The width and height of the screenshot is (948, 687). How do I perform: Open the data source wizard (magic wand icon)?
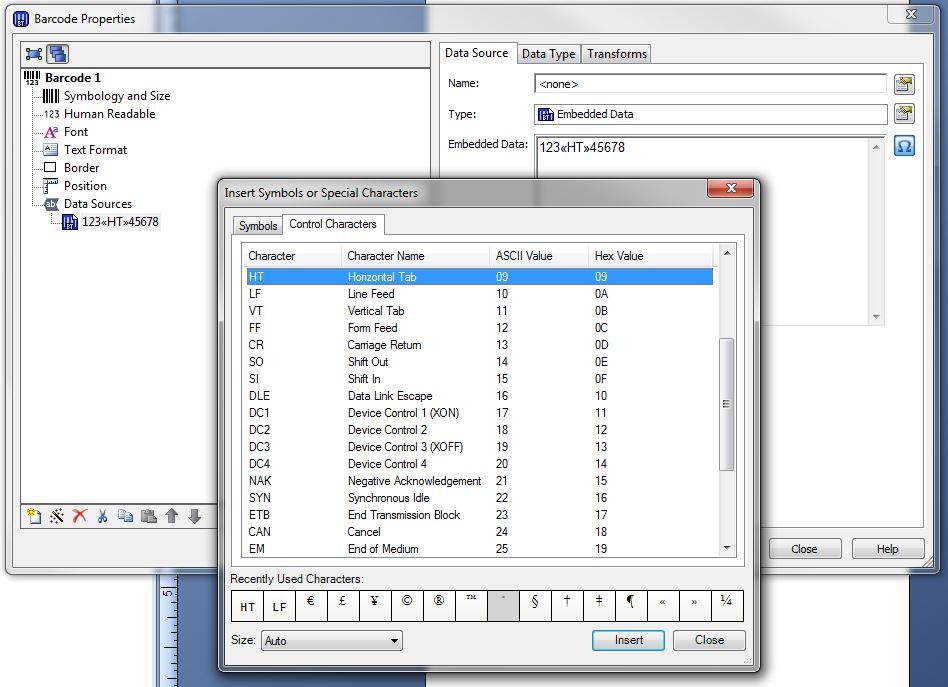[56, 515]
